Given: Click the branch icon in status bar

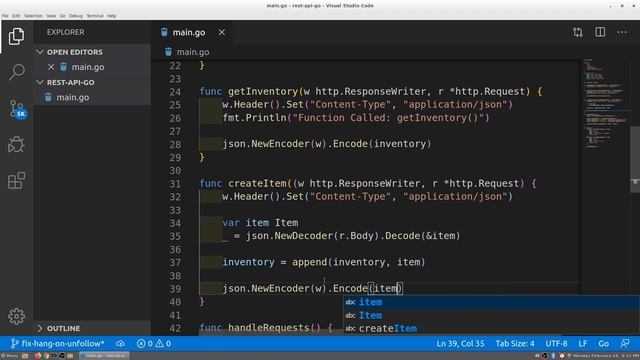Looking at the screenshot, I should pyautogui.click(x=14, y=344).
